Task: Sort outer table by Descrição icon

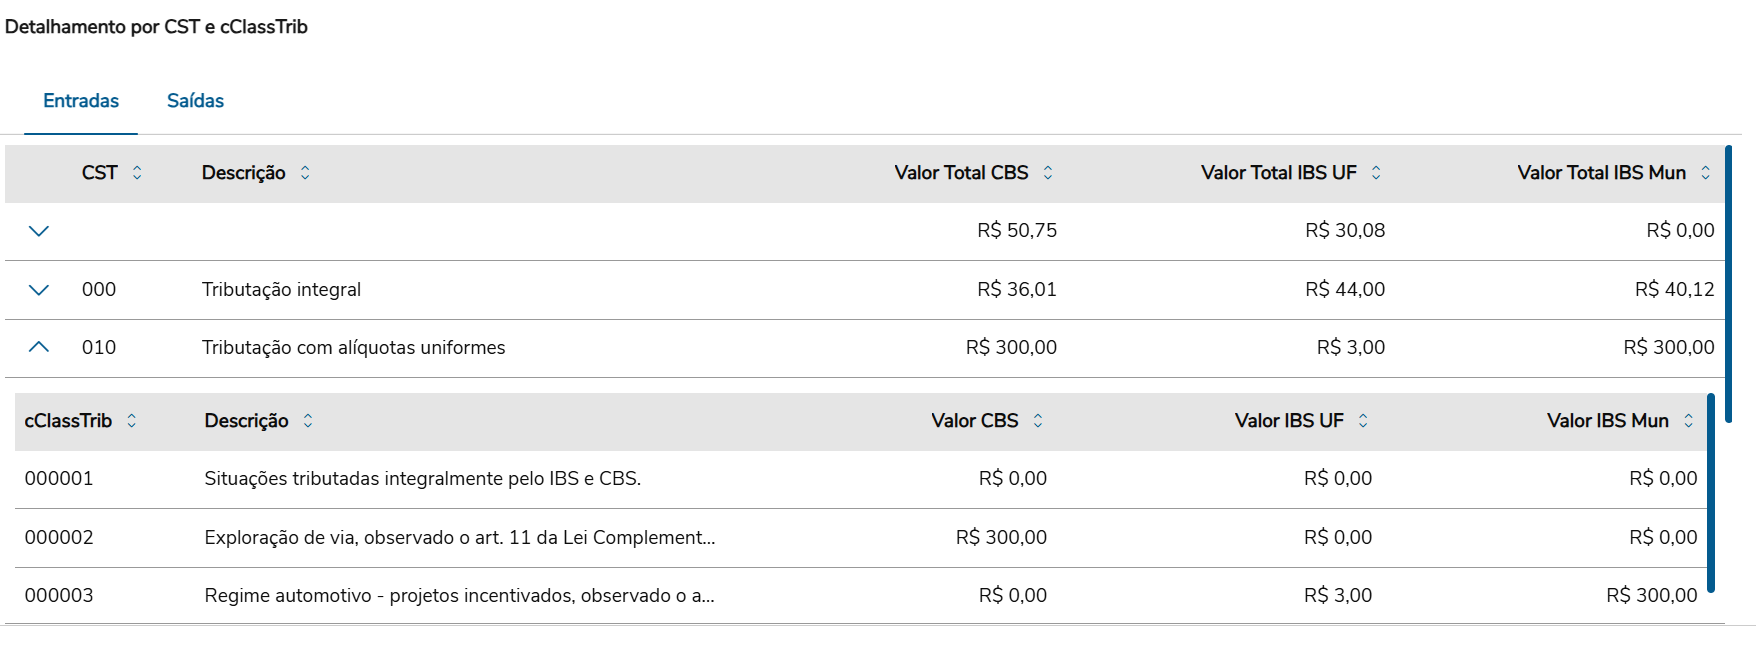Action: (305, 173)
